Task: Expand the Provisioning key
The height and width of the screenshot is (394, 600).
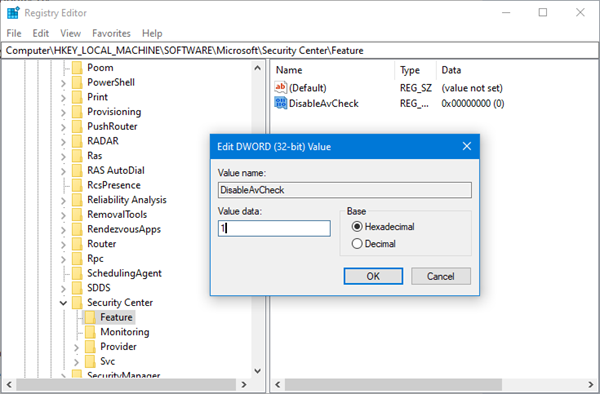Action: [x=64, y=112]
